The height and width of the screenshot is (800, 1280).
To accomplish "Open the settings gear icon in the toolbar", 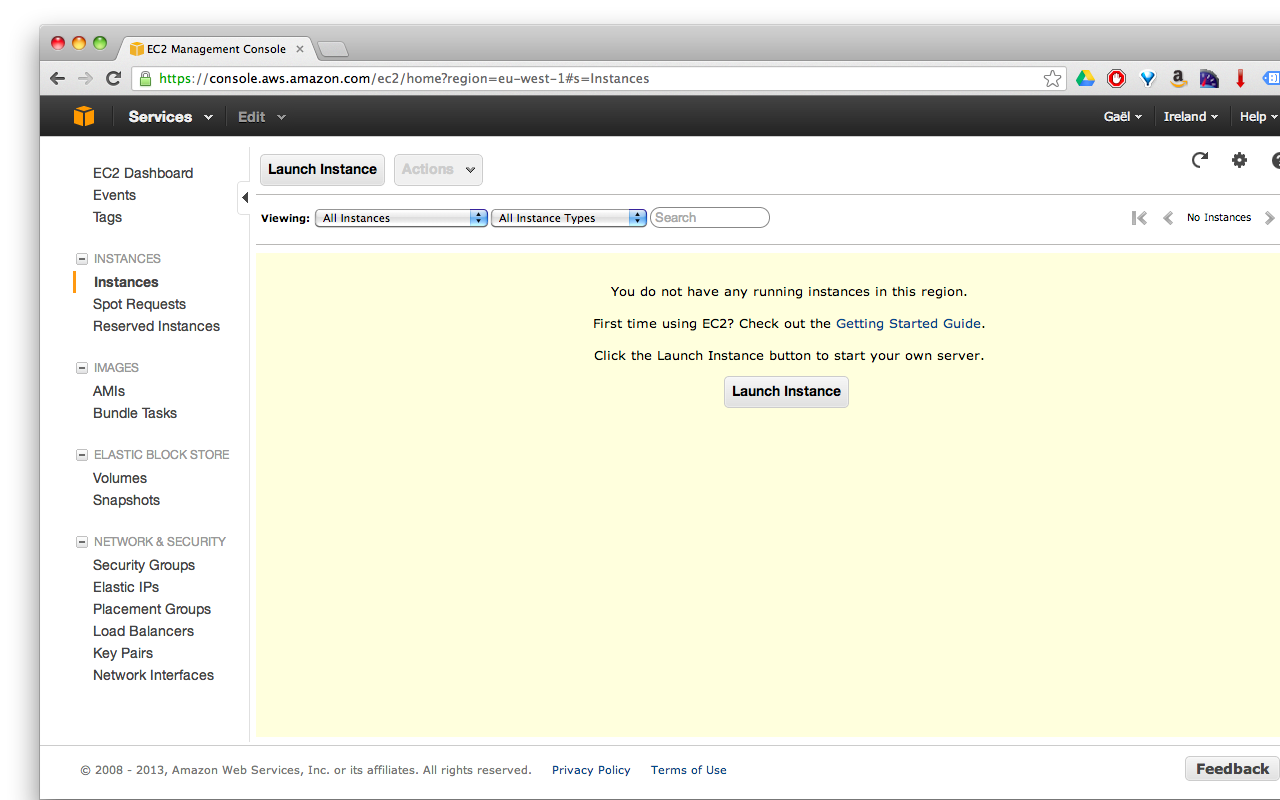I will point(1239,159).
